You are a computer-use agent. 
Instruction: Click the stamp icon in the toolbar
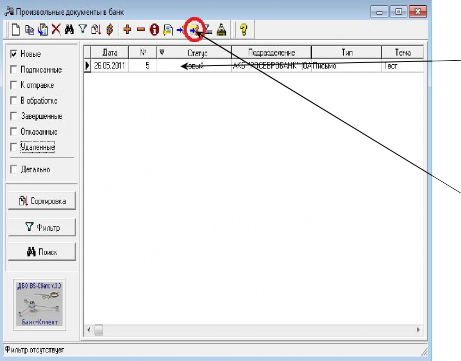point(221,30)
